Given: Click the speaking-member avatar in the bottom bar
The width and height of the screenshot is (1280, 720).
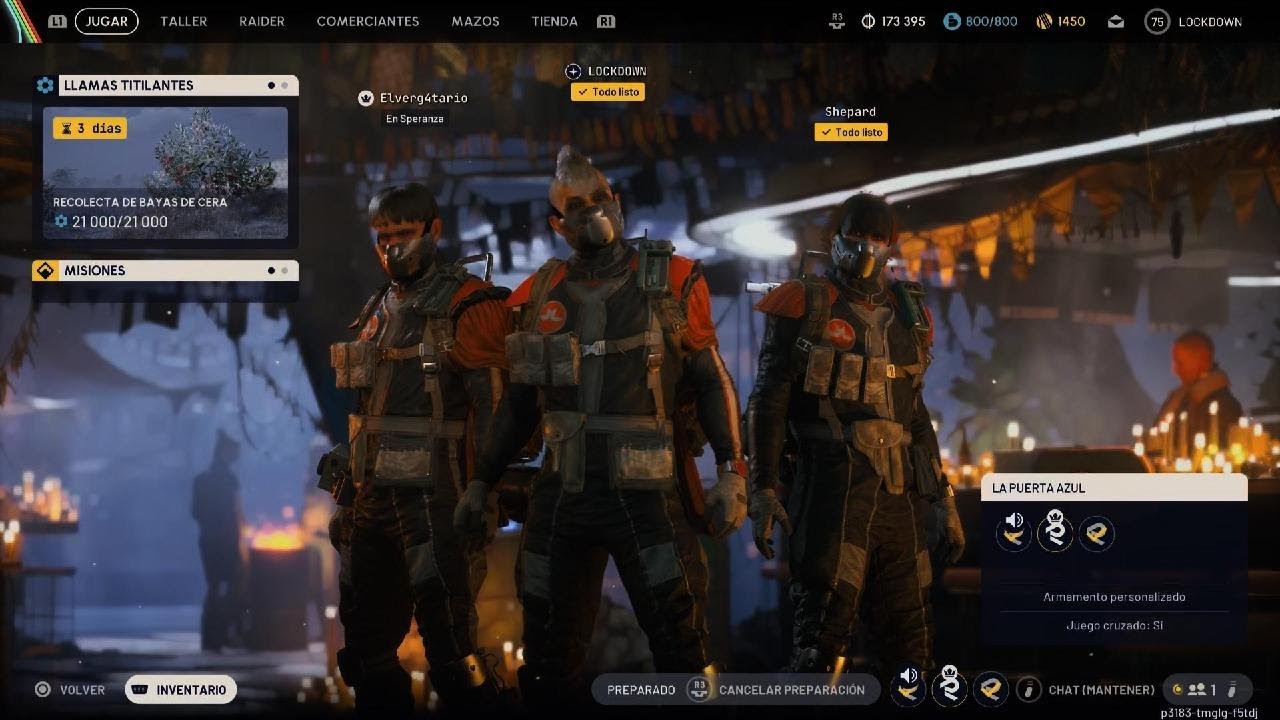Looking at the screenshot, I should point(908,687).
